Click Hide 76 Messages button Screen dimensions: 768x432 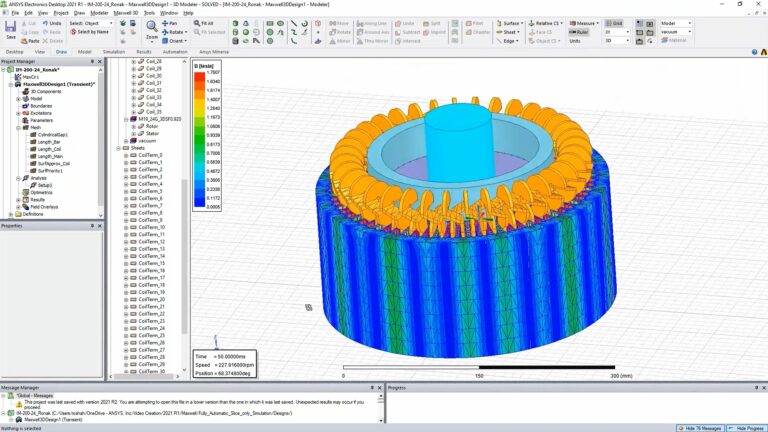[700, 428]
